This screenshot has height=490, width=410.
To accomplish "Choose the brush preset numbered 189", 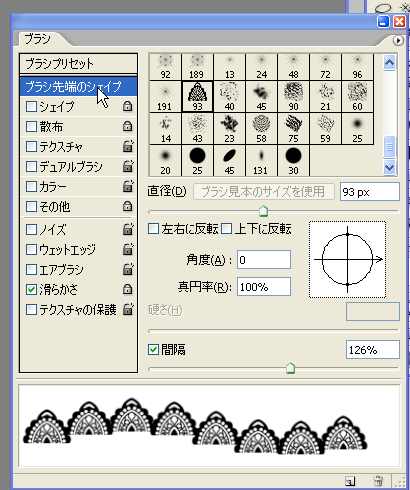I will coord(197,67).
